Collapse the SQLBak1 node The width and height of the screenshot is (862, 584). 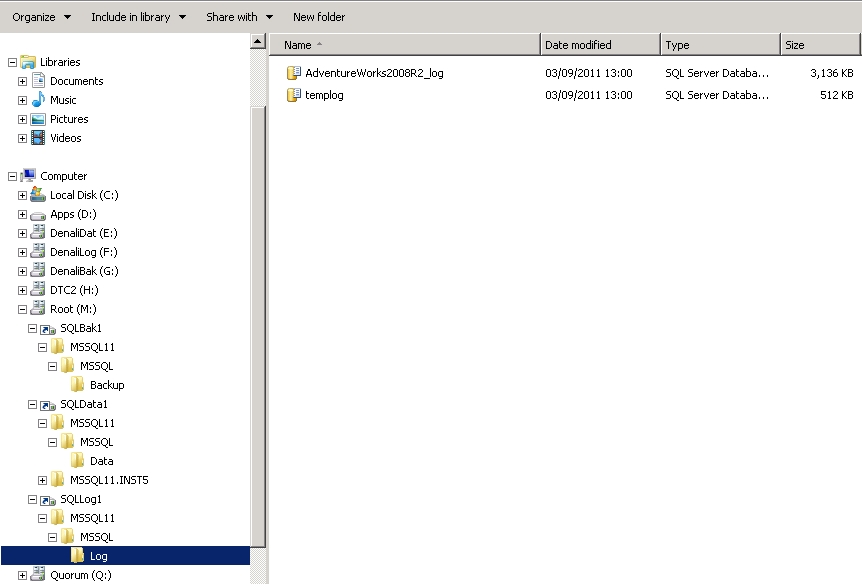click(x=32, y=328)
